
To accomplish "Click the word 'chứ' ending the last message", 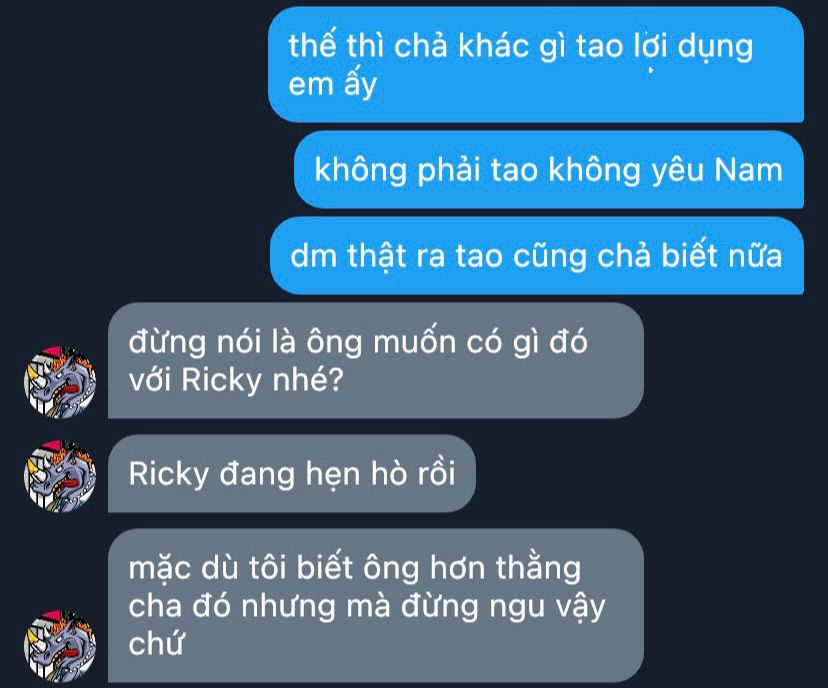I will pos(156,644).
